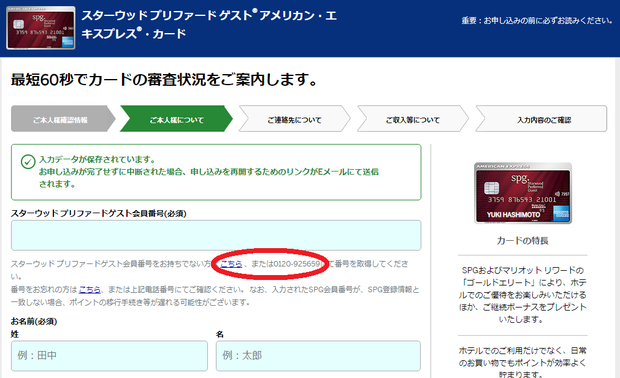Click the large SPG Amex card image in sidebar

(523, 193)
